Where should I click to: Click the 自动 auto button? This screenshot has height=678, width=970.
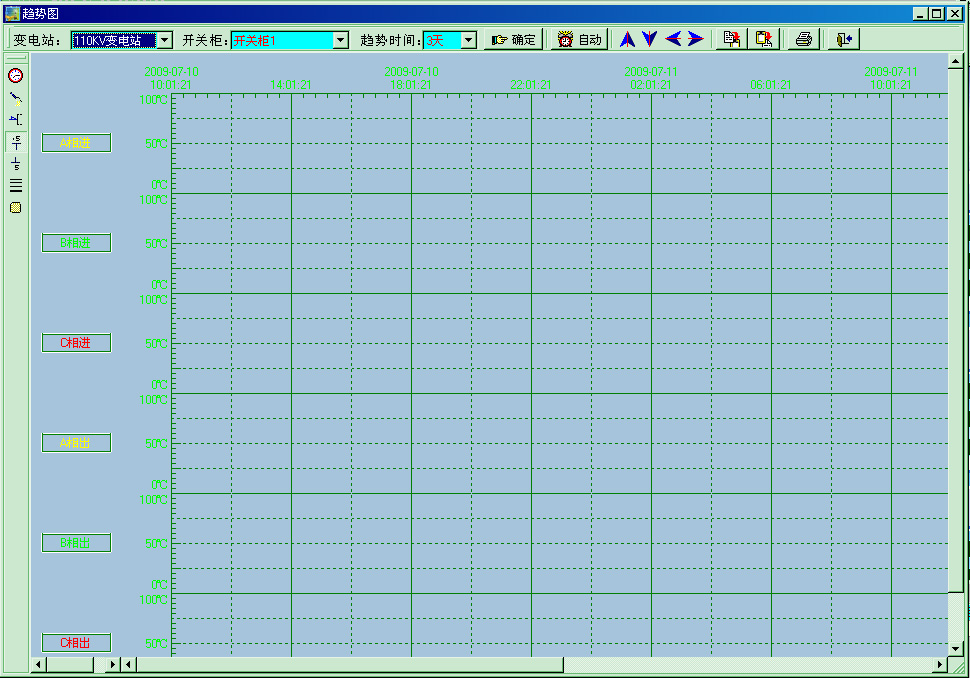580,40
